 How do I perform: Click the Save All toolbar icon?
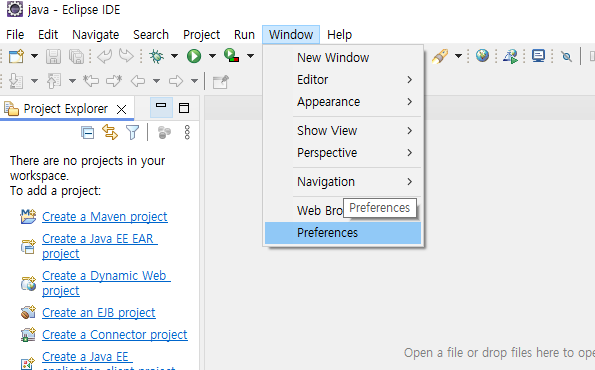point(76,56)
